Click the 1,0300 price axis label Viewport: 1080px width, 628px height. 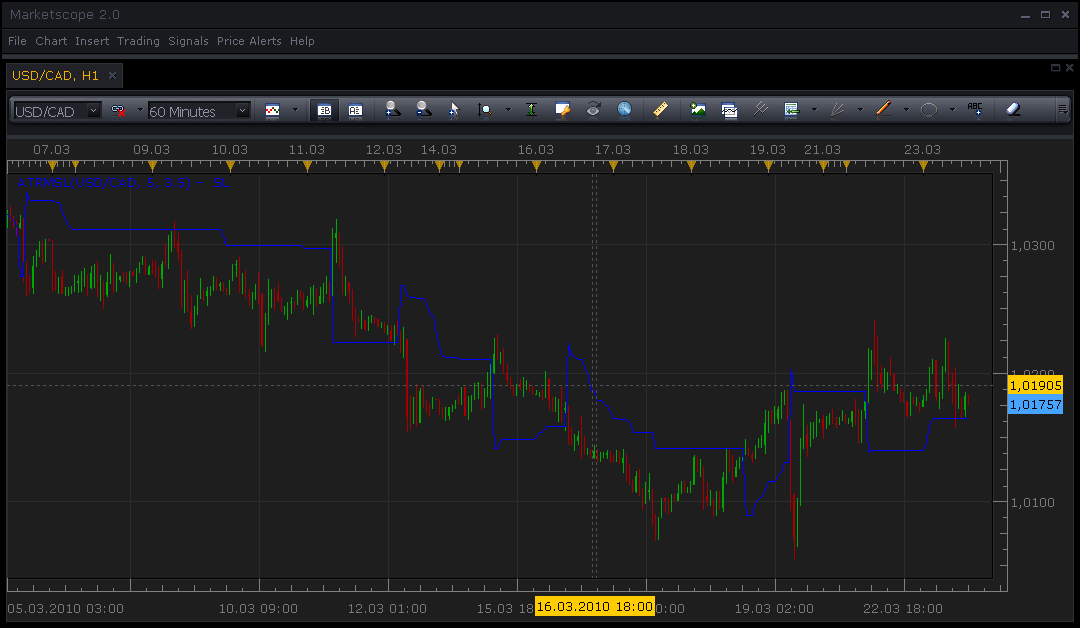pyautogui.click(x=1032, y=246)
